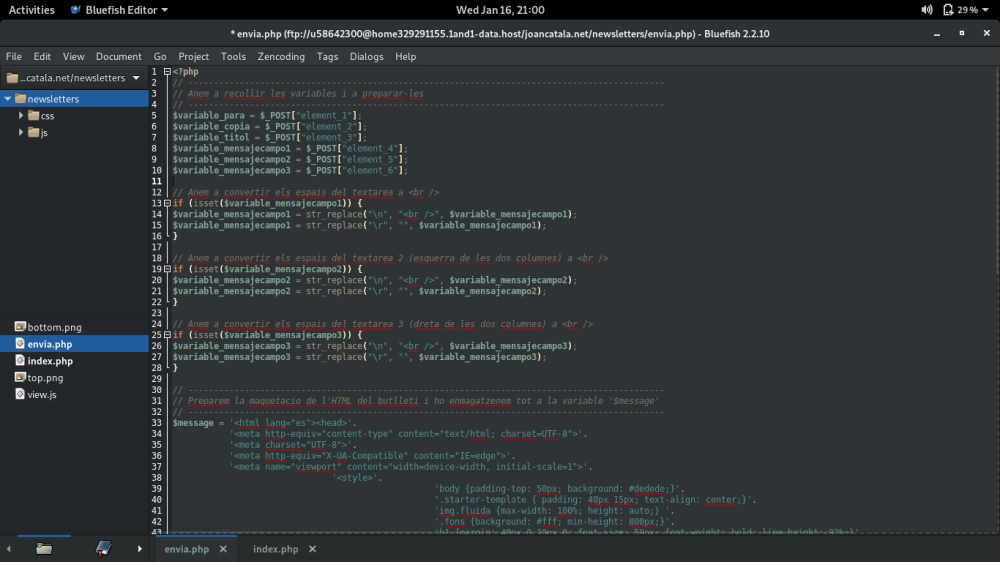Select view.js in the file list

coord(74,394)
